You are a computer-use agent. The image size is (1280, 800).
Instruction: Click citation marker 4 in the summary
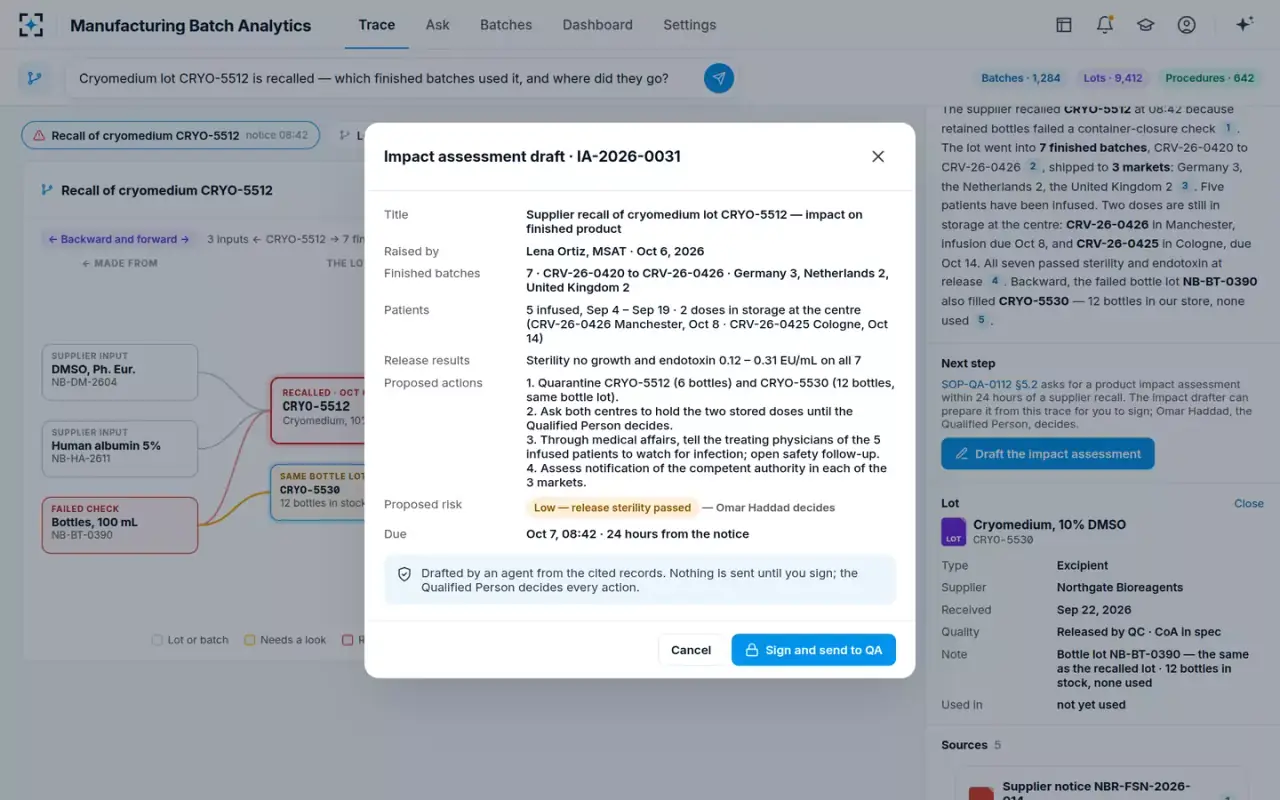point(995,282)
